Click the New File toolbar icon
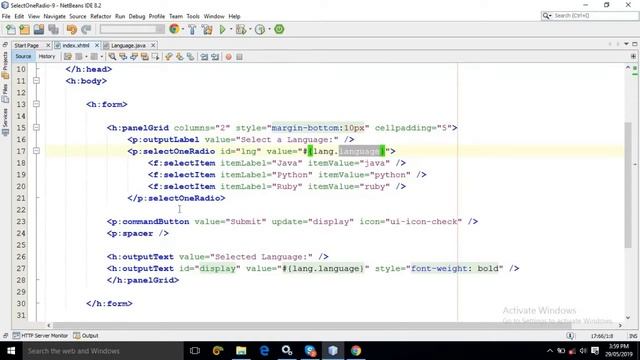Image resolution: width=640 pixels, height=360 pixels. click(x=11, y=29)
